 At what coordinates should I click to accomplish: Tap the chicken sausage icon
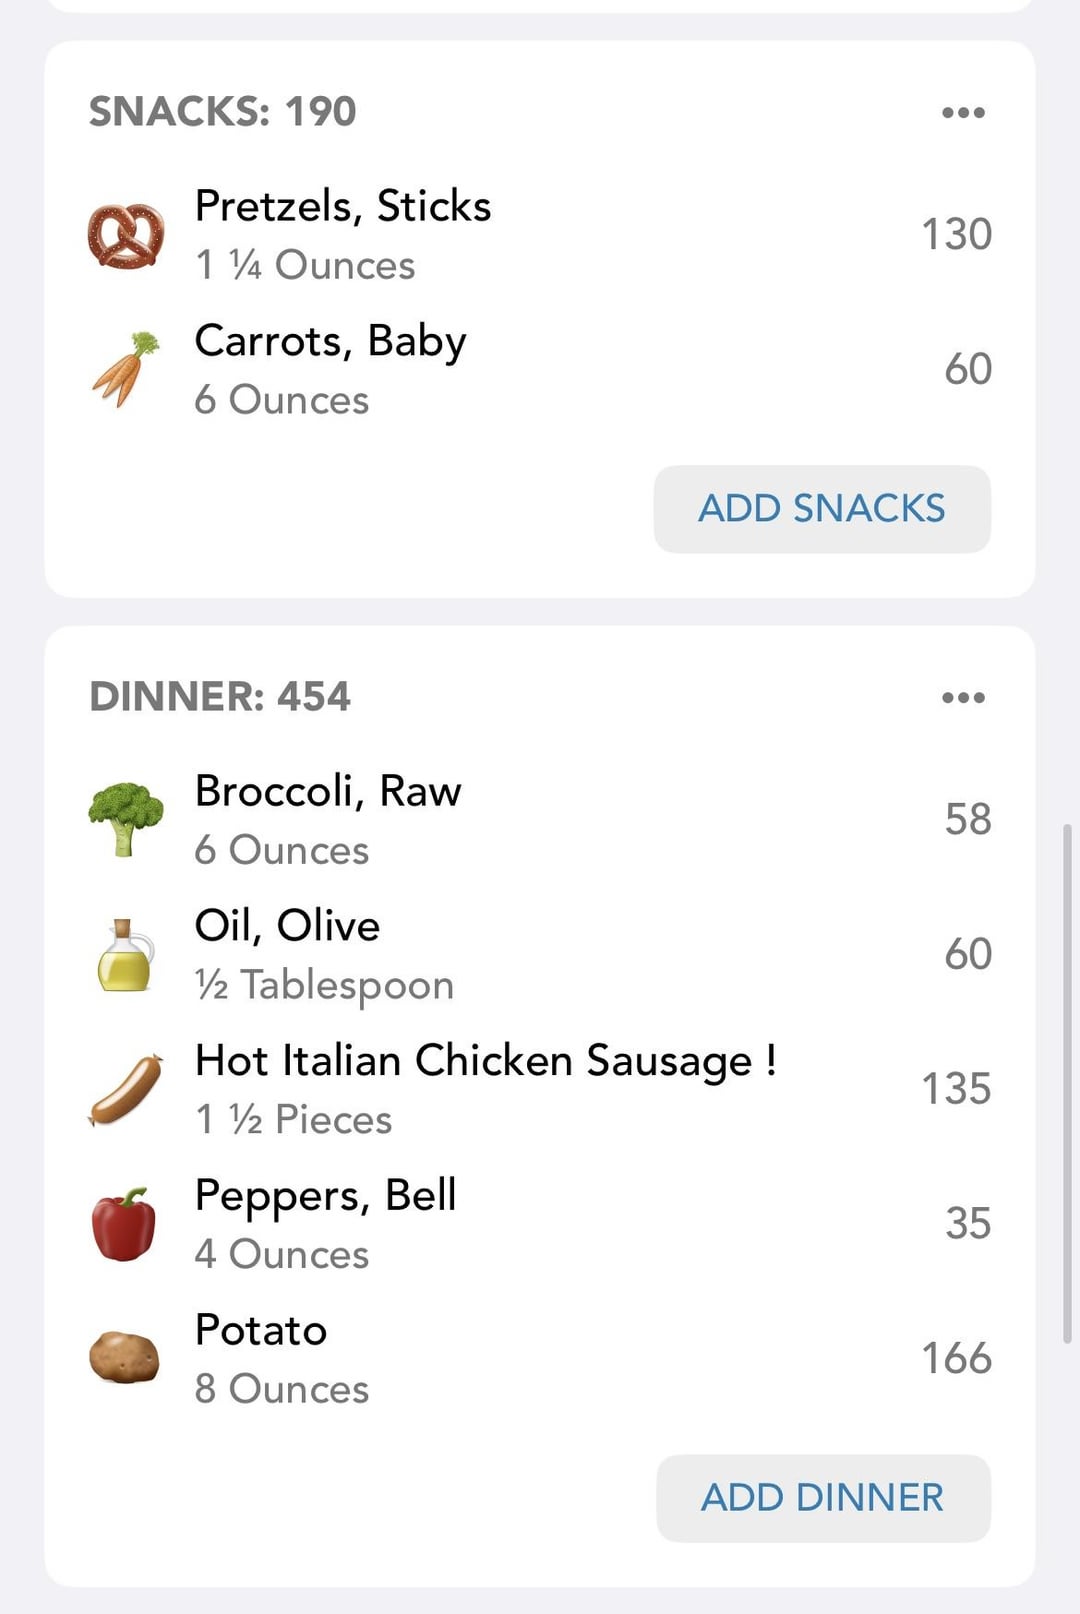pyautogui.click(x=126, y=1089)
